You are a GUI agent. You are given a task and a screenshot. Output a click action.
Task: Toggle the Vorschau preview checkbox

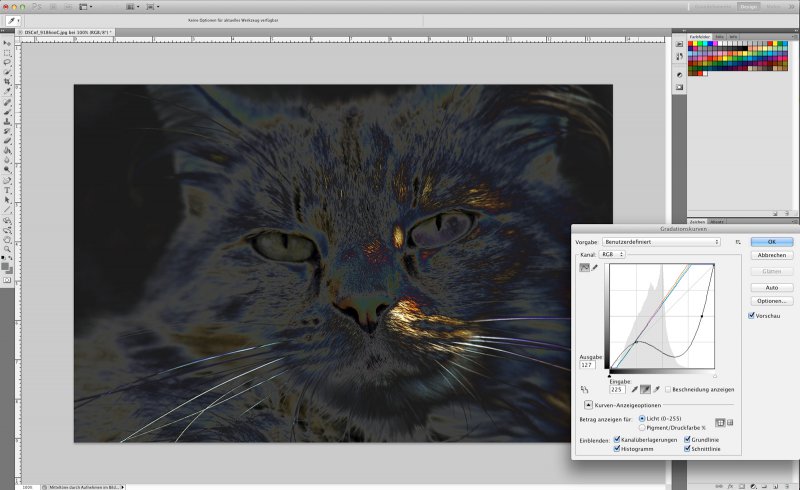[x=752, y=315]
